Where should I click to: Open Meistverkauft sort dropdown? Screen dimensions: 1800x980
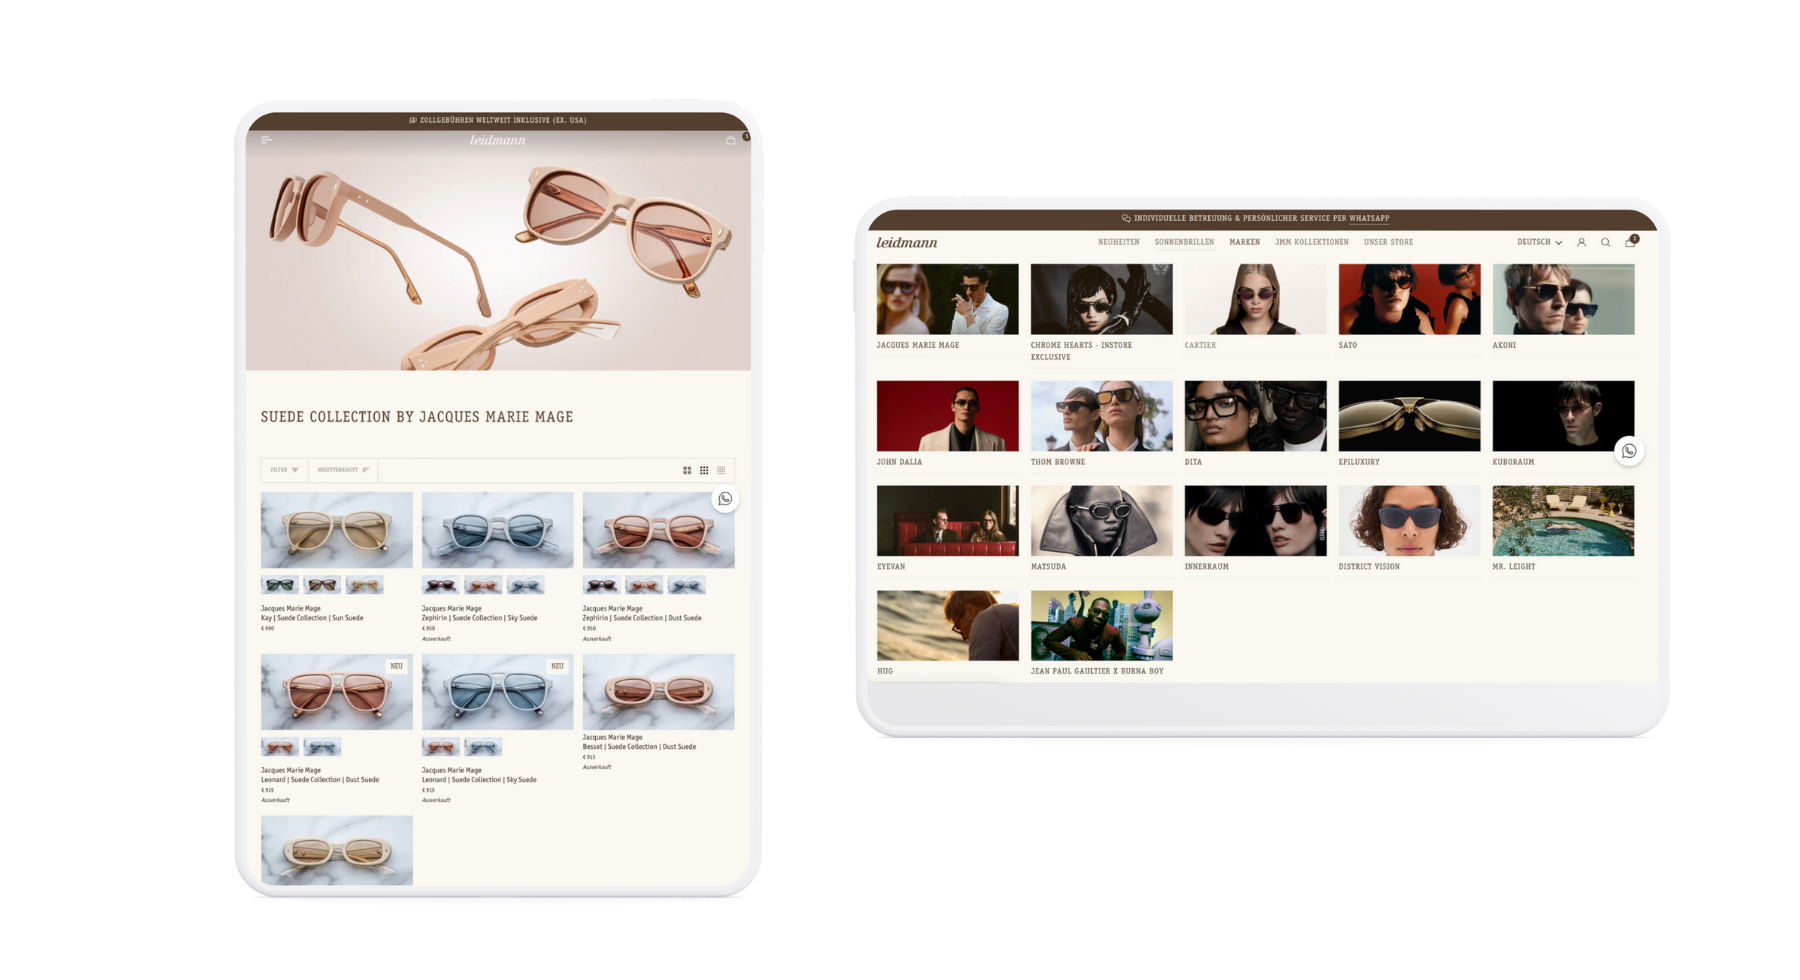(343, 470)
